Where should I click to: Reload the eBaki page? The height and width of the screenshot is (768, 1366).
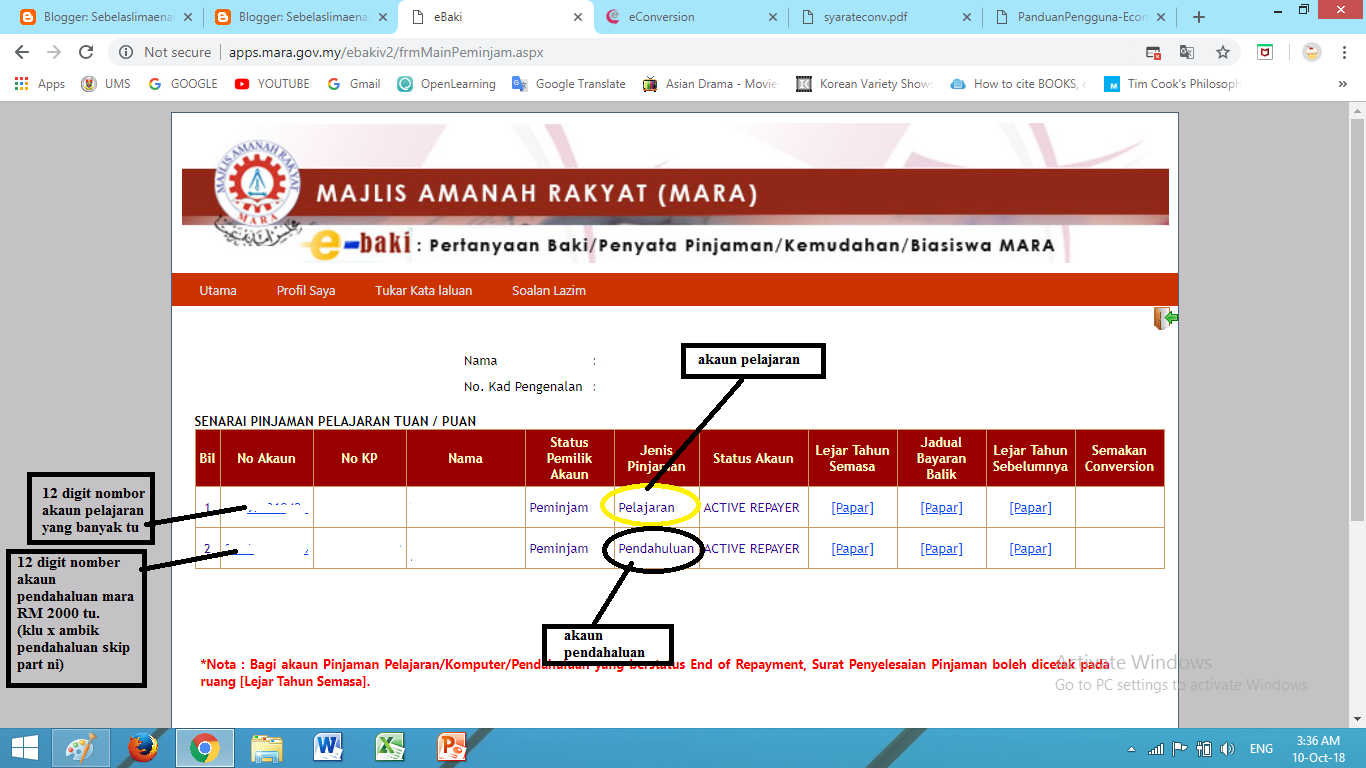(86, 52)
